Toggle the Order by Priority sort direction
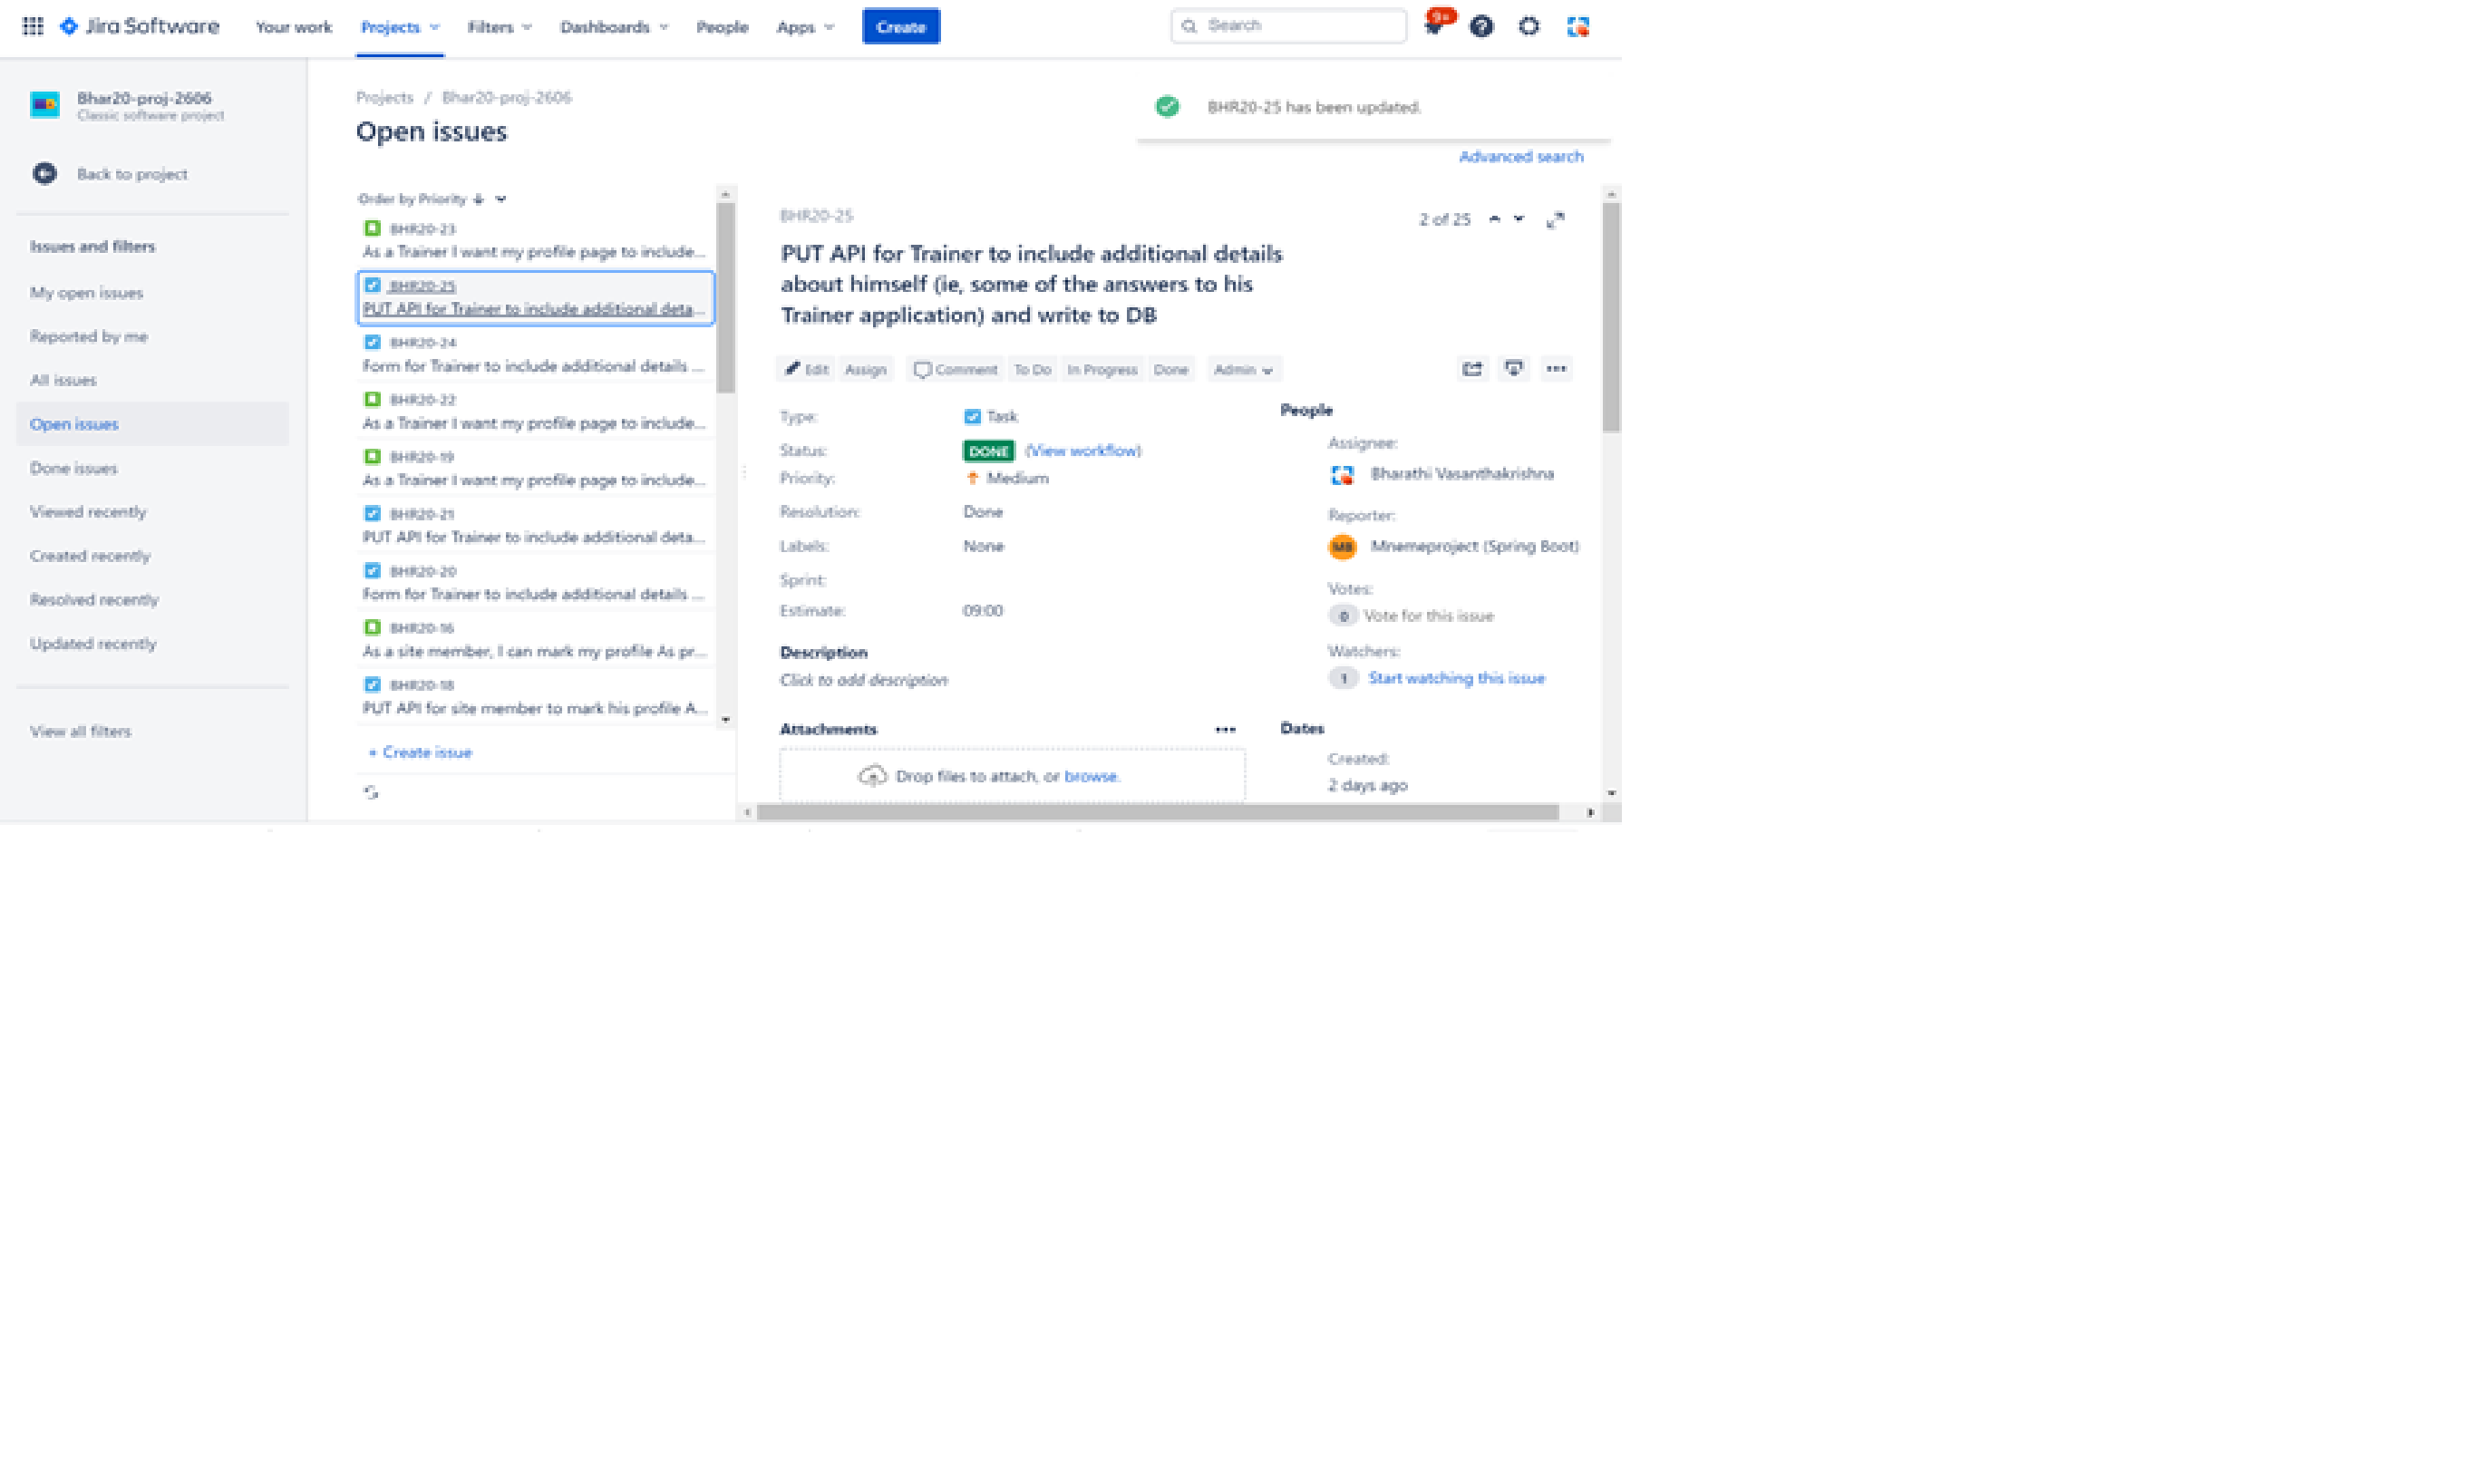This screenshot has width=2475, height=1484. click(x=479, y=199)
